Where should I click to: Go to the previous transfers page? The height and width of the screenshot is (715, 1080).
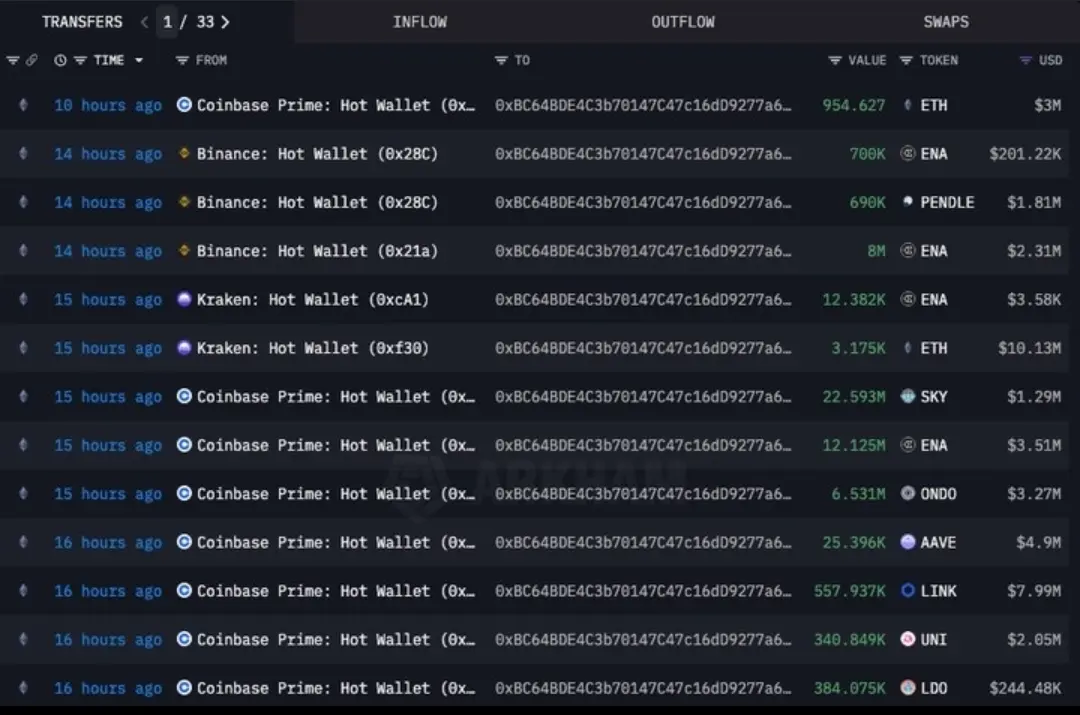coord(144,22)
